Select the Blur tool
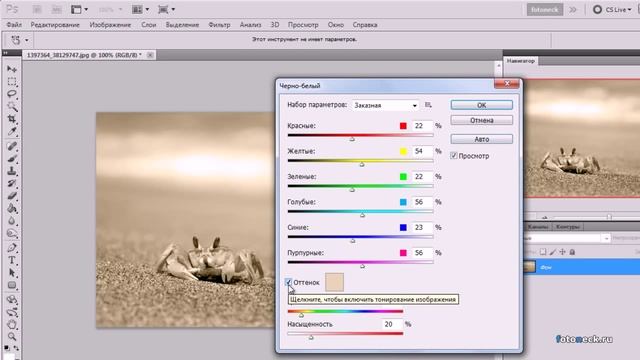The height and width of the screenshot is (360, 640). [12, 221]
